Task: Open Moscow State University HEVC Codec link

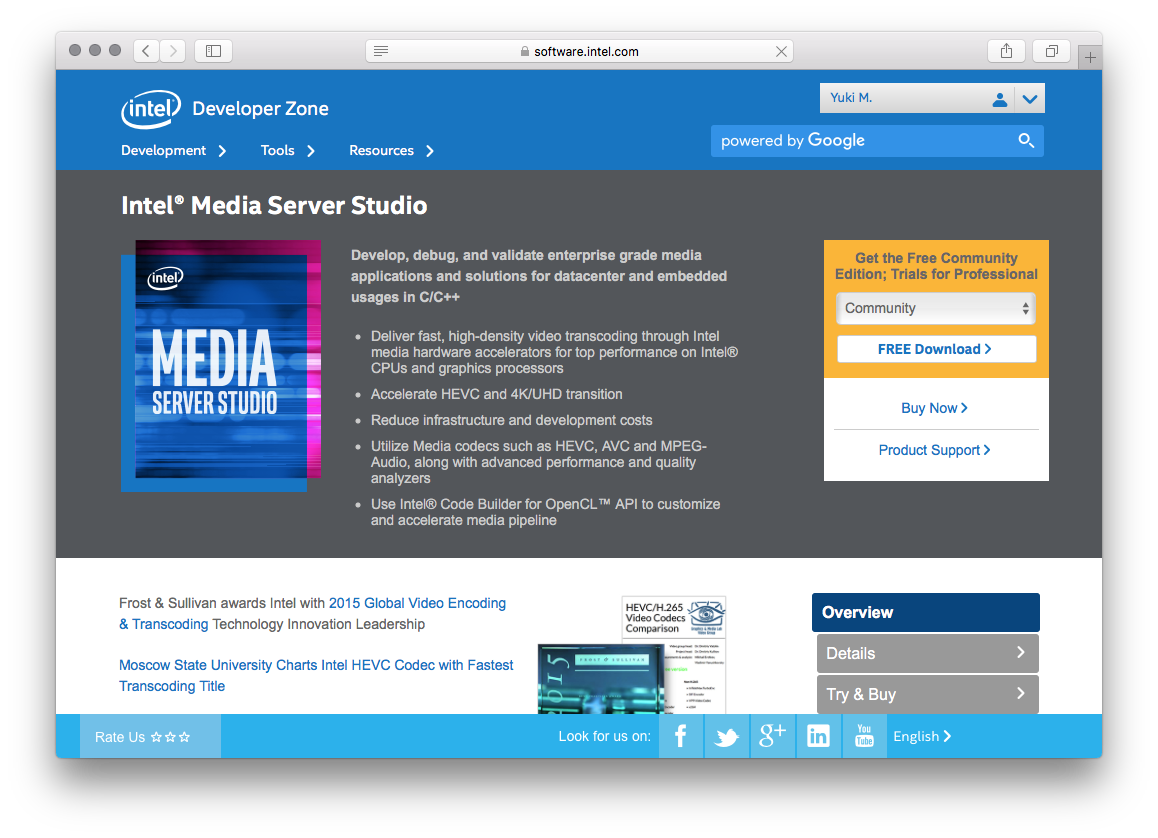Action: (316, 675)
